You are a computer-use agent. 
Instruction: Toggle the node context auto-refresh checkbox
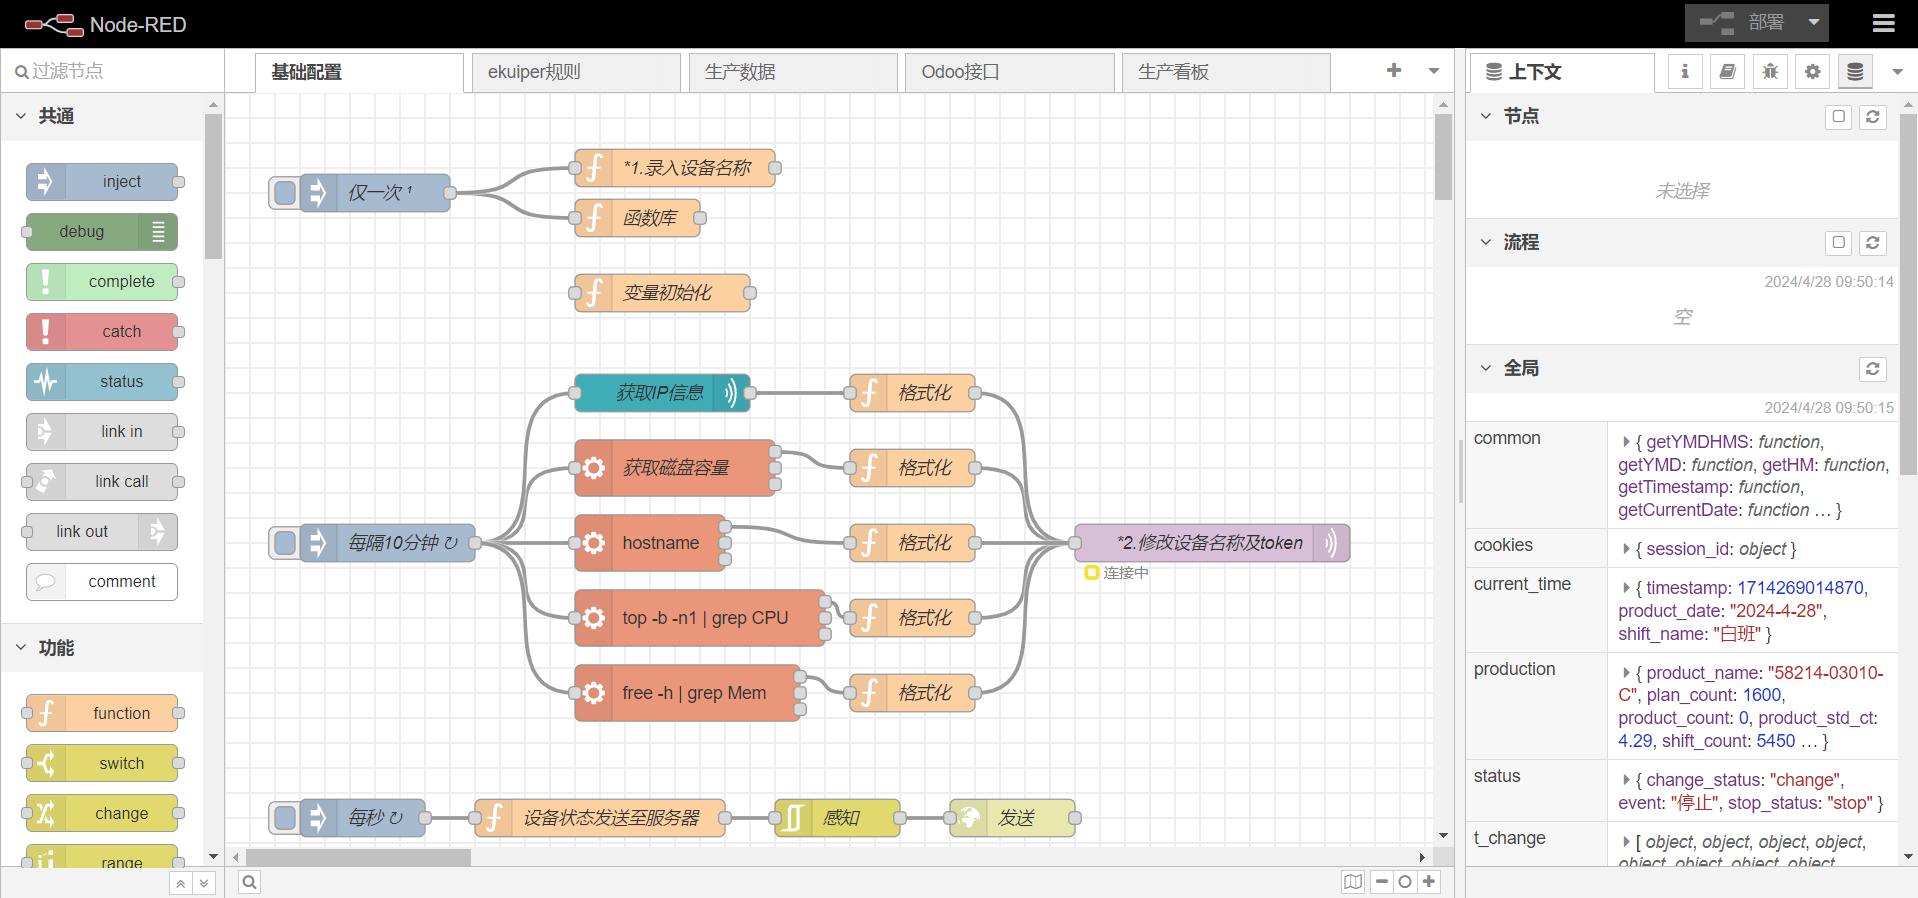[x=1838, y=117]
